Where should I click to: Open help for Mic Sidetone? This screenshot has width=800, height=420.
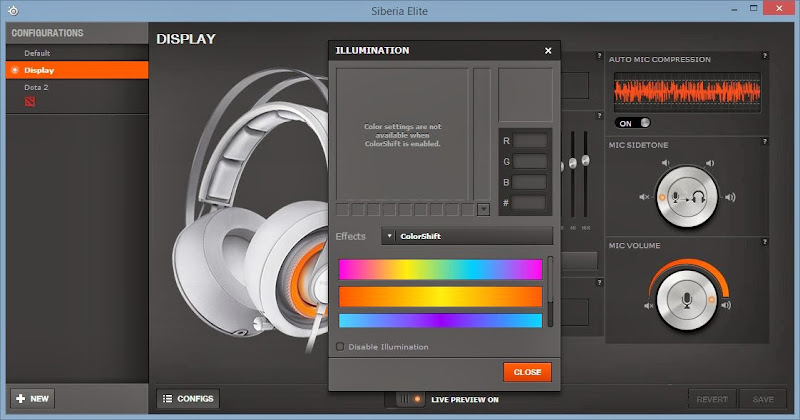pyautogui.click(x=764, y=141)
